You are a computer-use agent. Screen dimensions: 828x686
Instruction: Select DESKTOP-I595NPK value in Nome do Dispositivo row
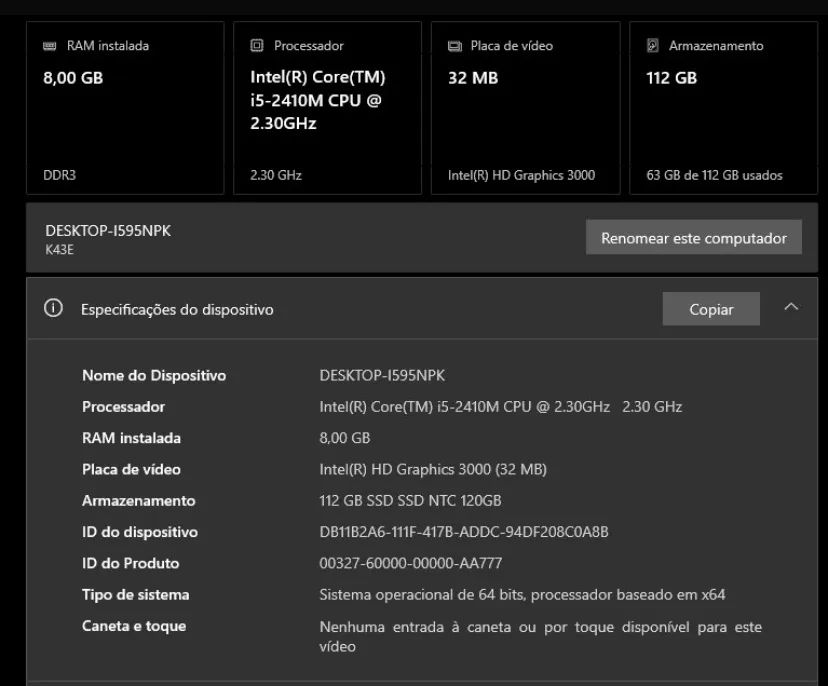382,375
